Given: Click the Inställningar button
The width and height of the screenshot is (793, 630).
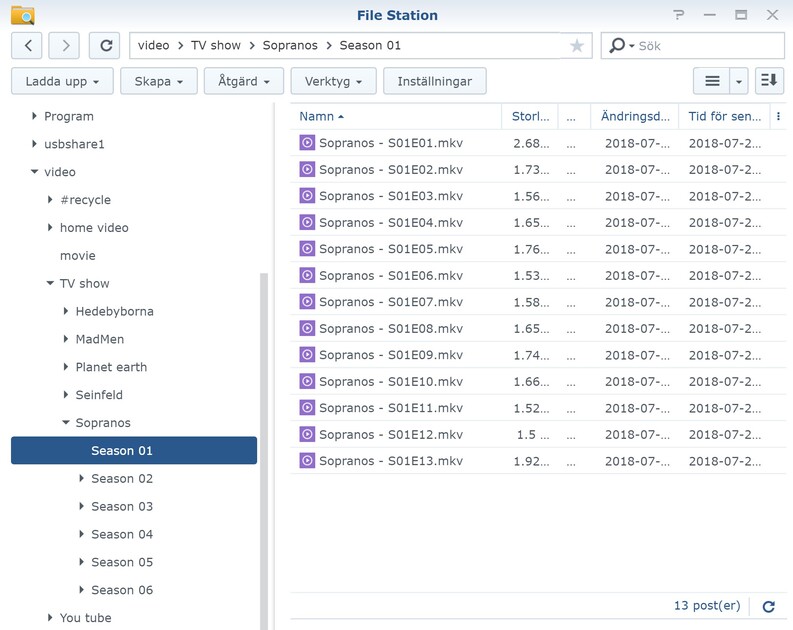Looking at the screenshot, I should pyautogui.click(x=434, y=81).
